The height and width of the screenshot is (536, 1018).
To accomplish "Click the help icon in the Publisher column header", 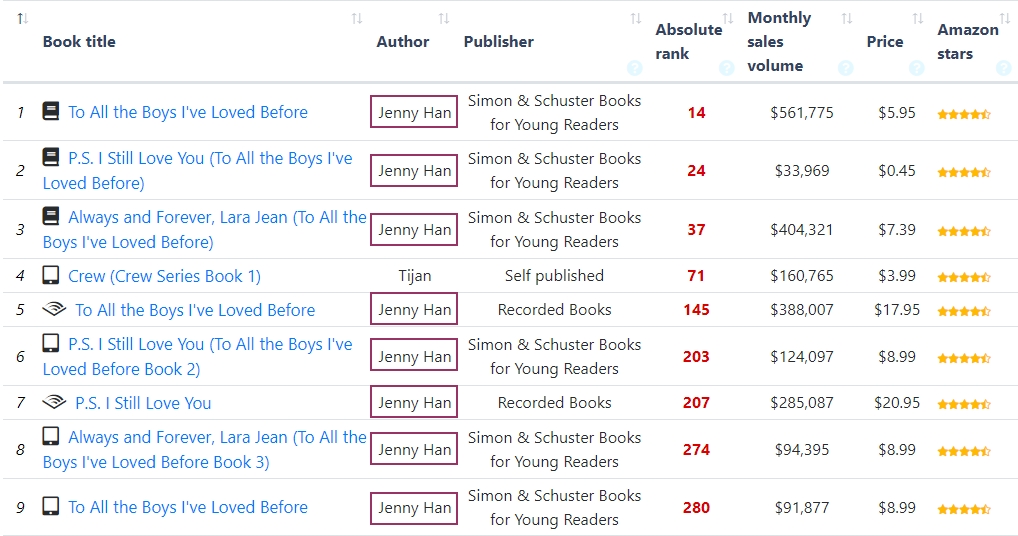I will (x=634, y=68).
